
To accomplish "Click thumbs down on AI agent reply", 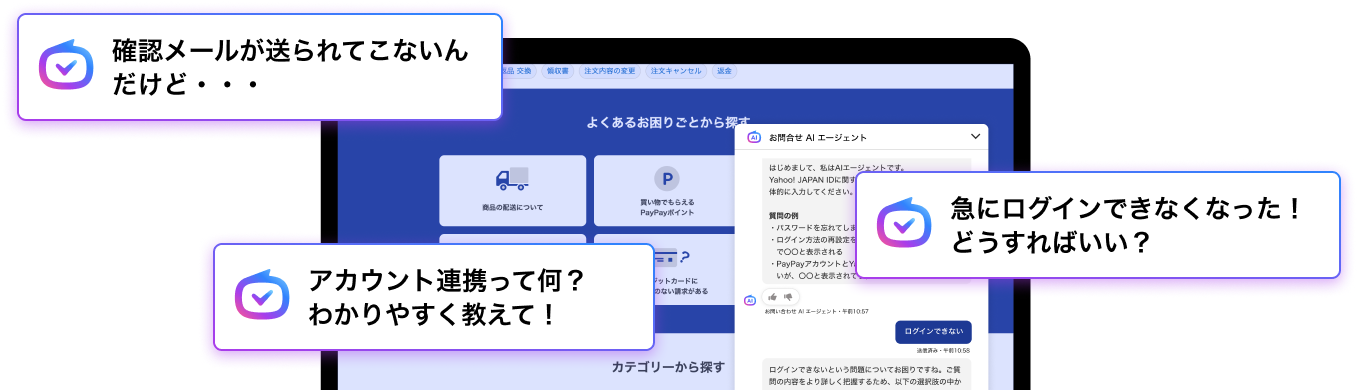I will pyautogui.click(x=787, y=297).
